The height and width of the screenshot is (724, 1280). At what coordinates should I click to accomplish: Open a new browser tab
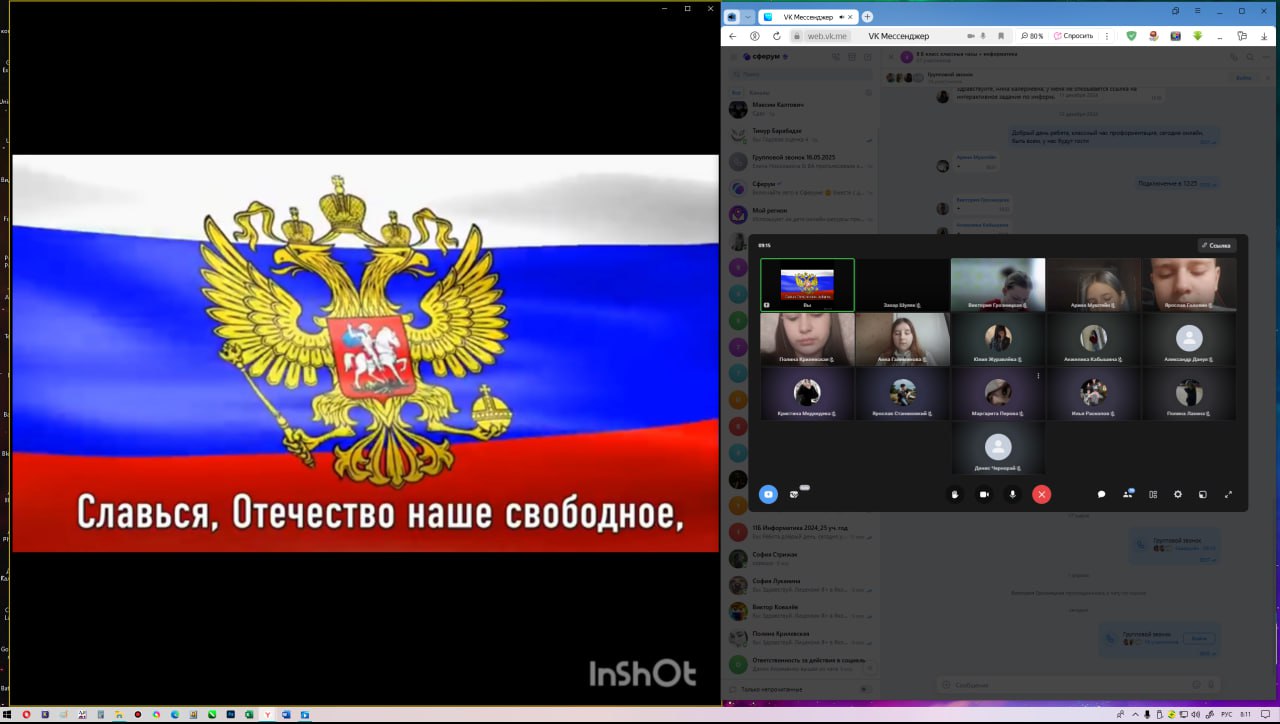click(x=867, y=16)
